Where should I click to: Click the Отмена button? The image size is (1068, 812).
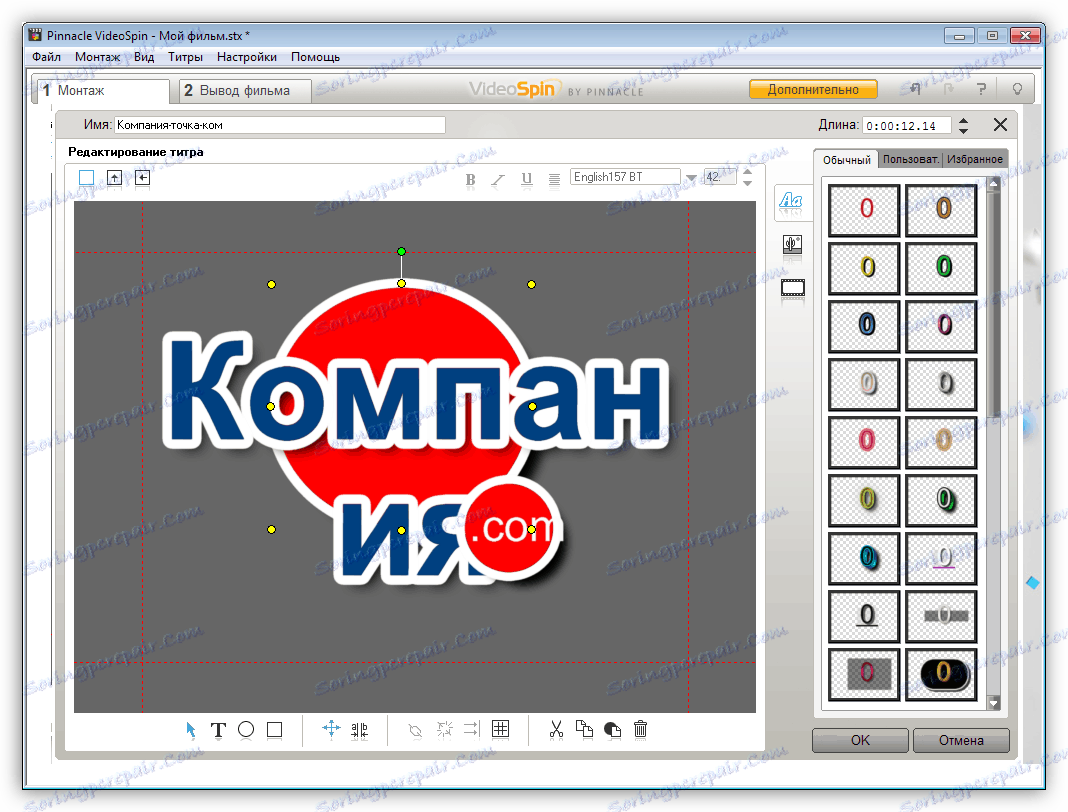[961, 740]
